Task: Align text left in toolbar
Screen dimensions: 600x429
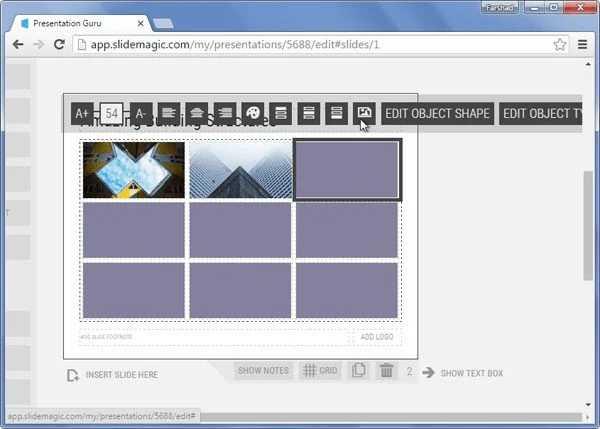Action: point(169,113)
